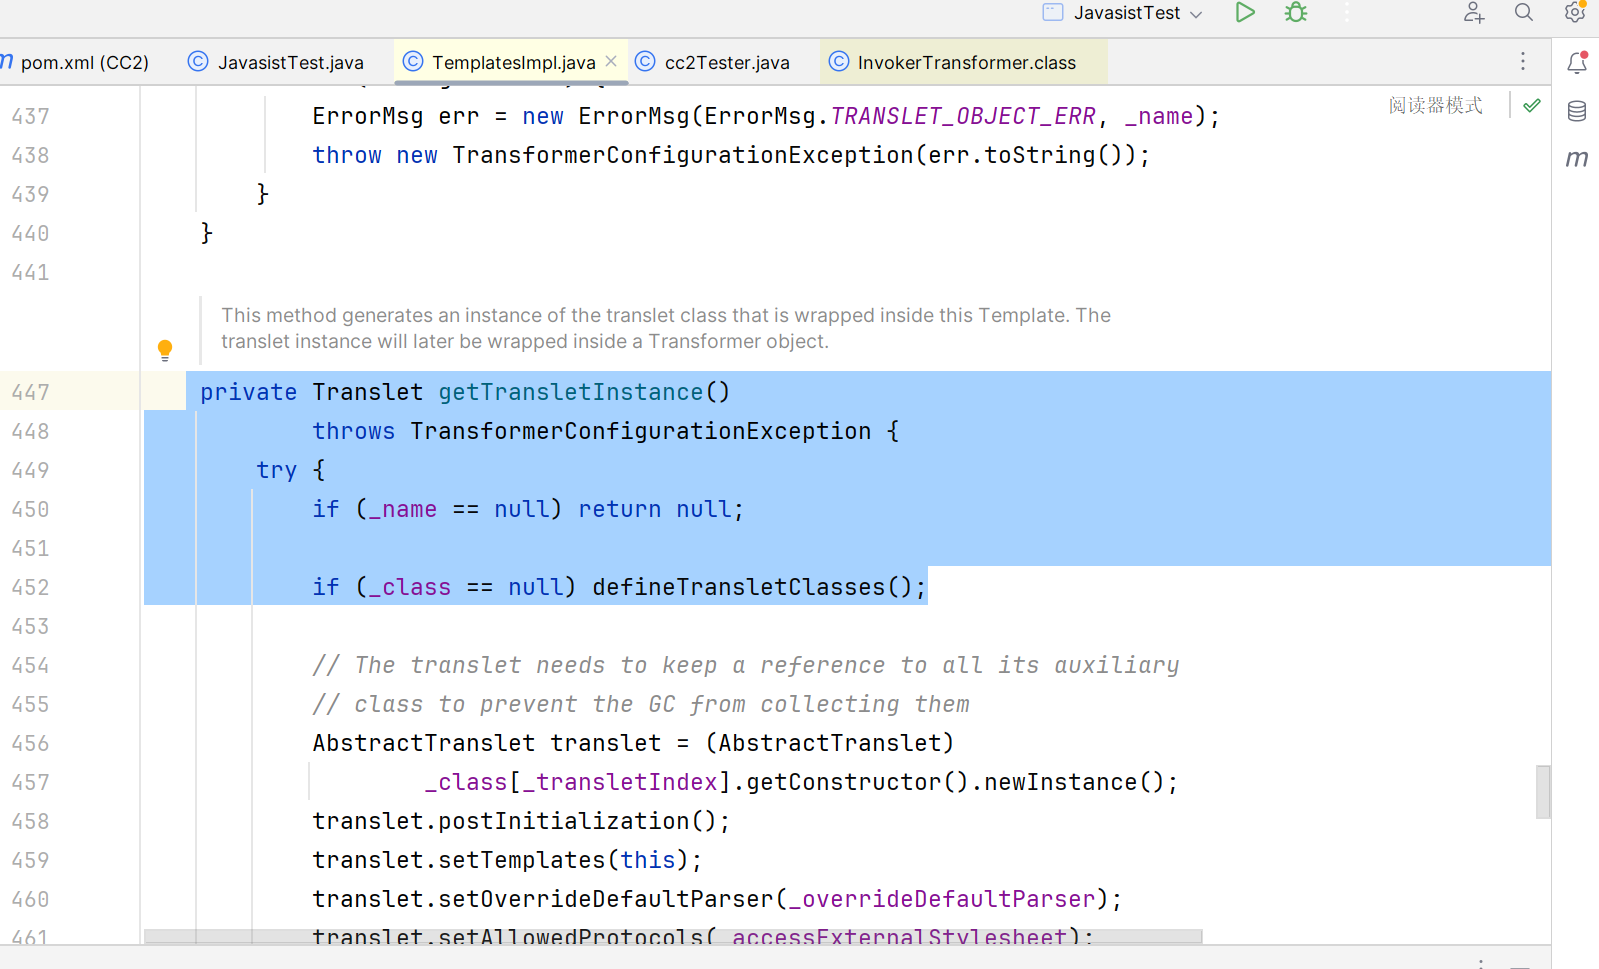Image resolution: width=1599 pixels, height=969 pixels.
Task: Start debugging with the bug icon
Action: [1296, 13]
